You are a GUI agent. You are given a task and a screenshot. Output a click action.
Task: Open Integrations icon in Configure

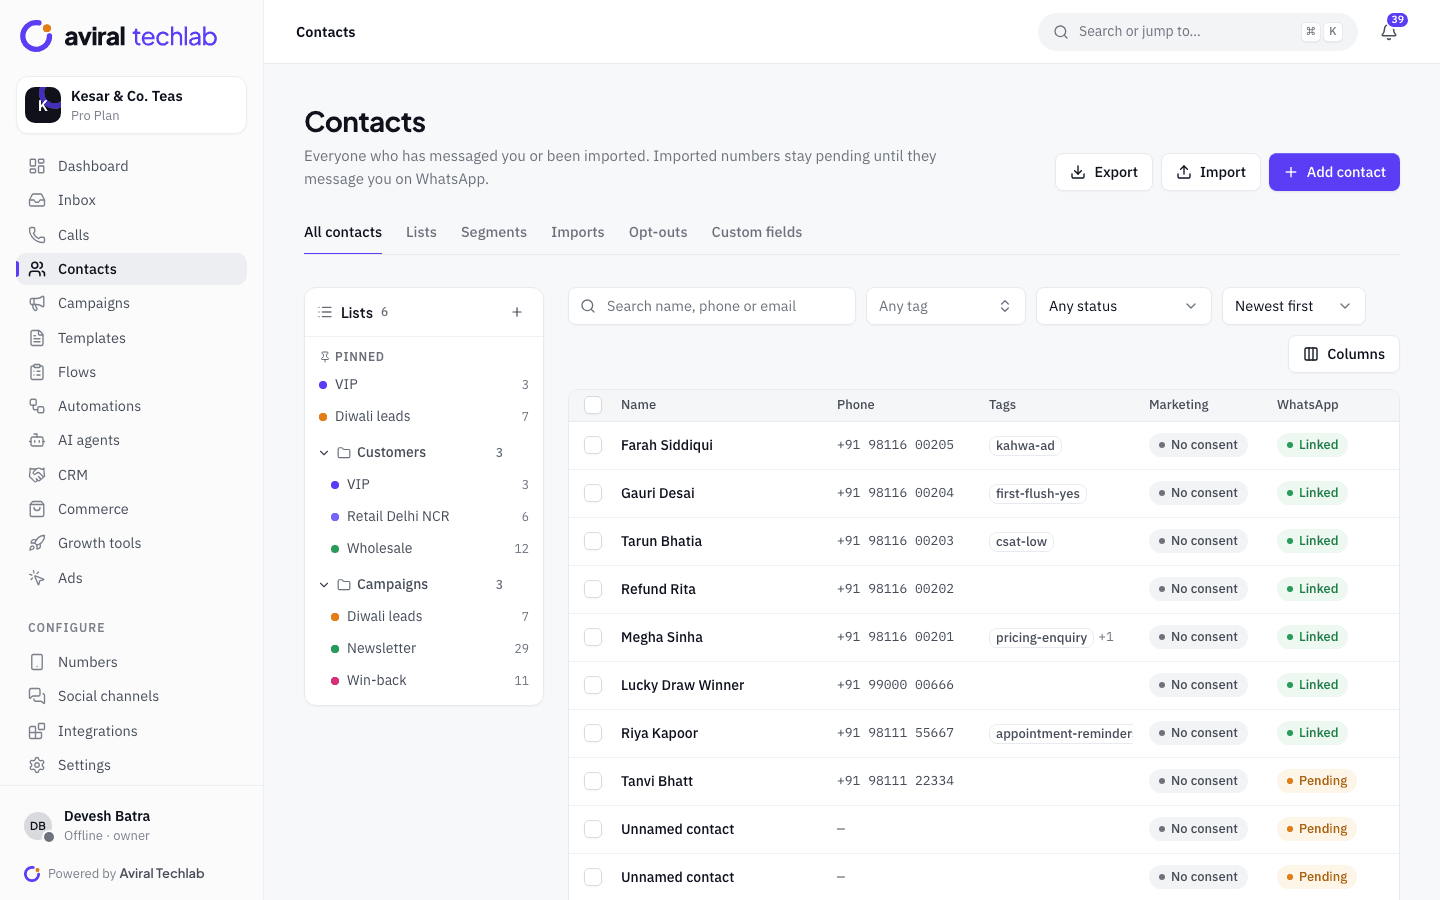37,731
